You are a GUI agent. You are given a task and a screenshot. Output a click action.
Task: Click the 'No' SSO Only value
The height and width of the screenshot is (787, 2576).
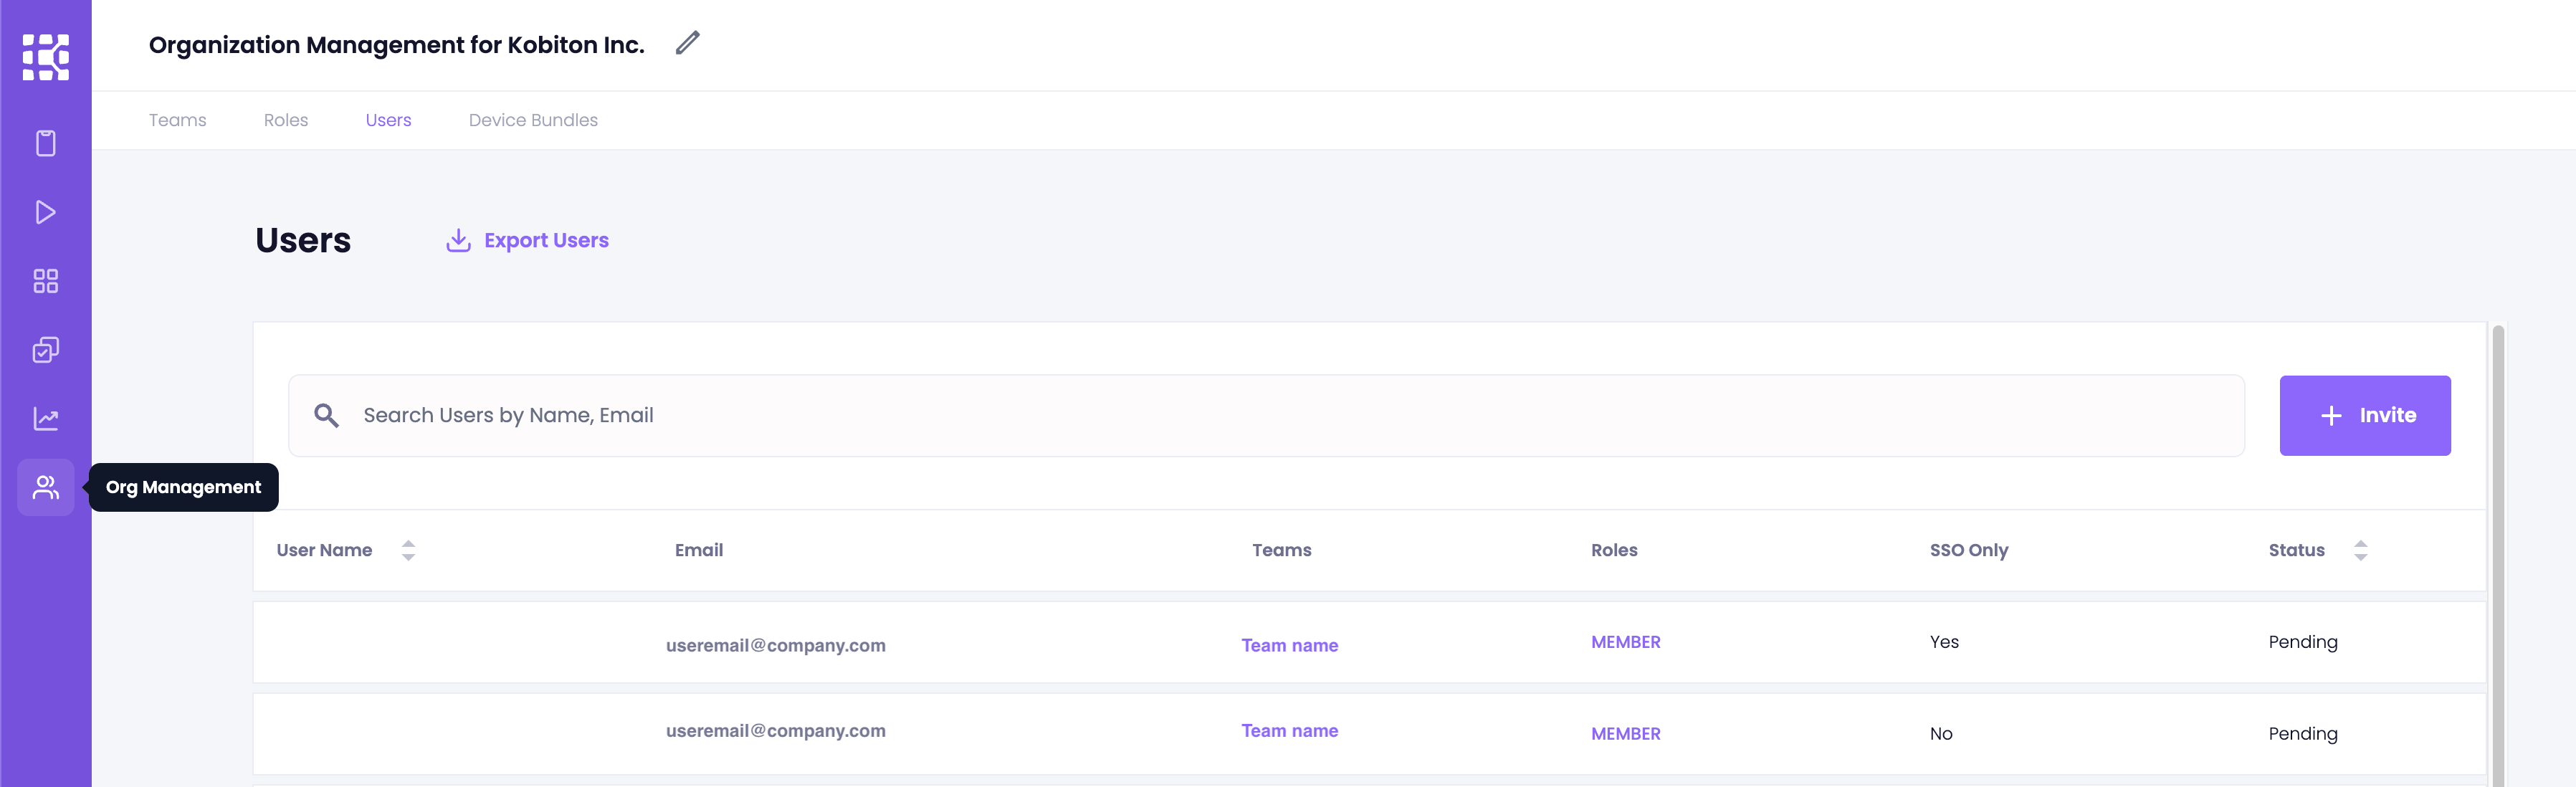point(1941,734)
